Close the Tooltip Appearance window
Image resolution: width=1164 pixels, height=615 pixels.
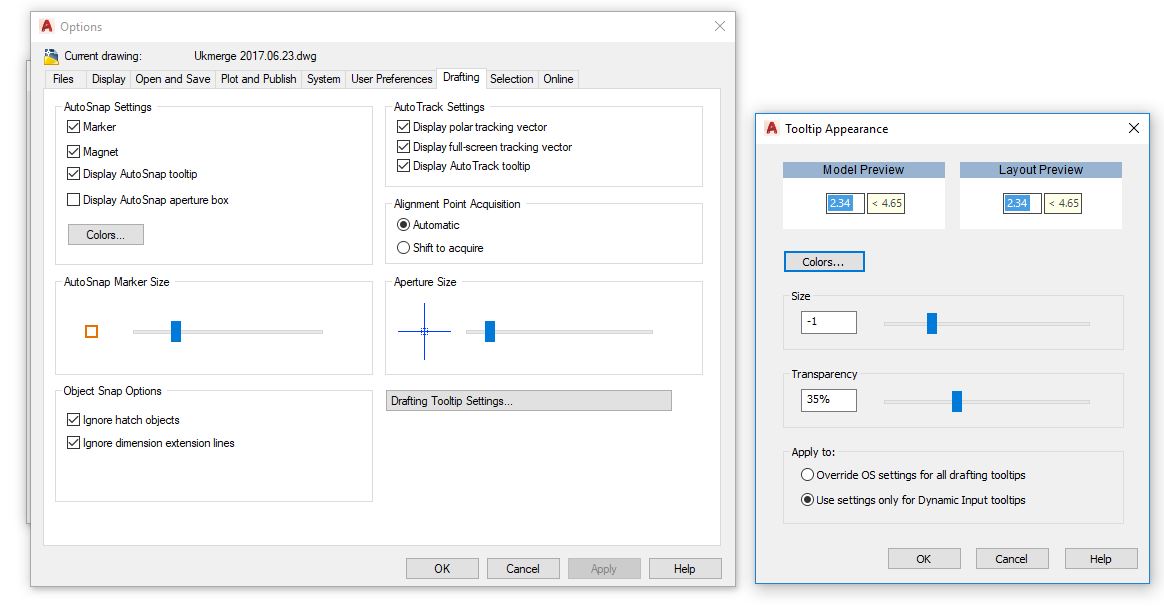coord(1134,128)
